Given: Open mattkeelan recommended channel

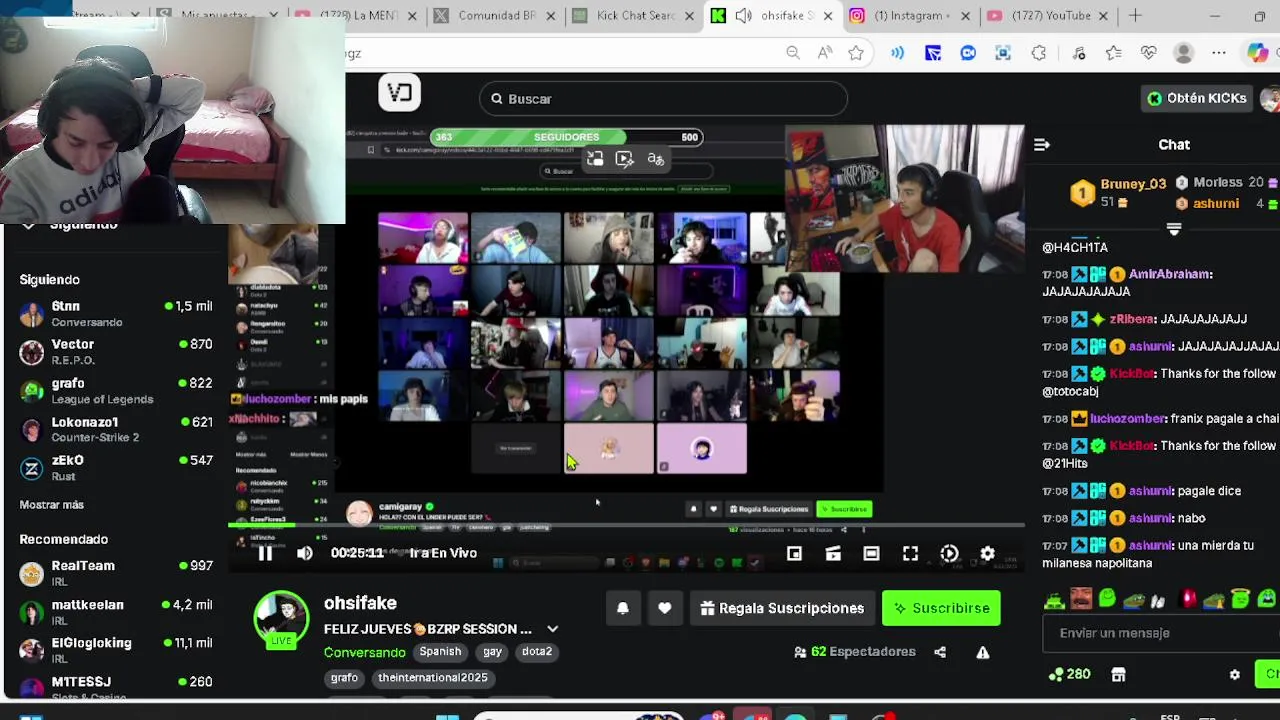Looking at the screenshot, I should pyautogui.click(x=116, y=612).
